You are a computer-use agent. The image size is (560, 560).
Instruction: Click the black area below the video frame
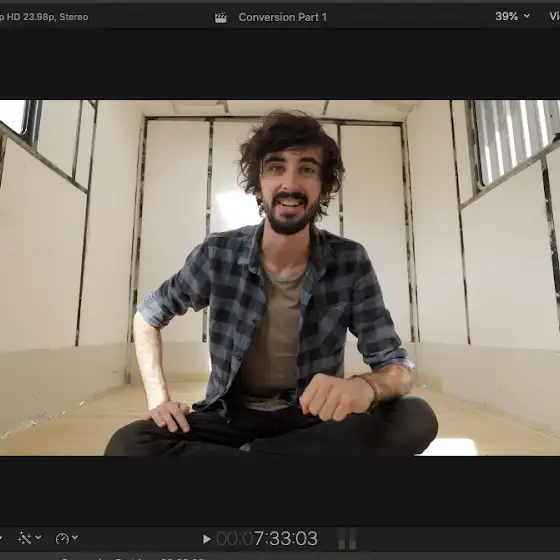pos(280,491)
